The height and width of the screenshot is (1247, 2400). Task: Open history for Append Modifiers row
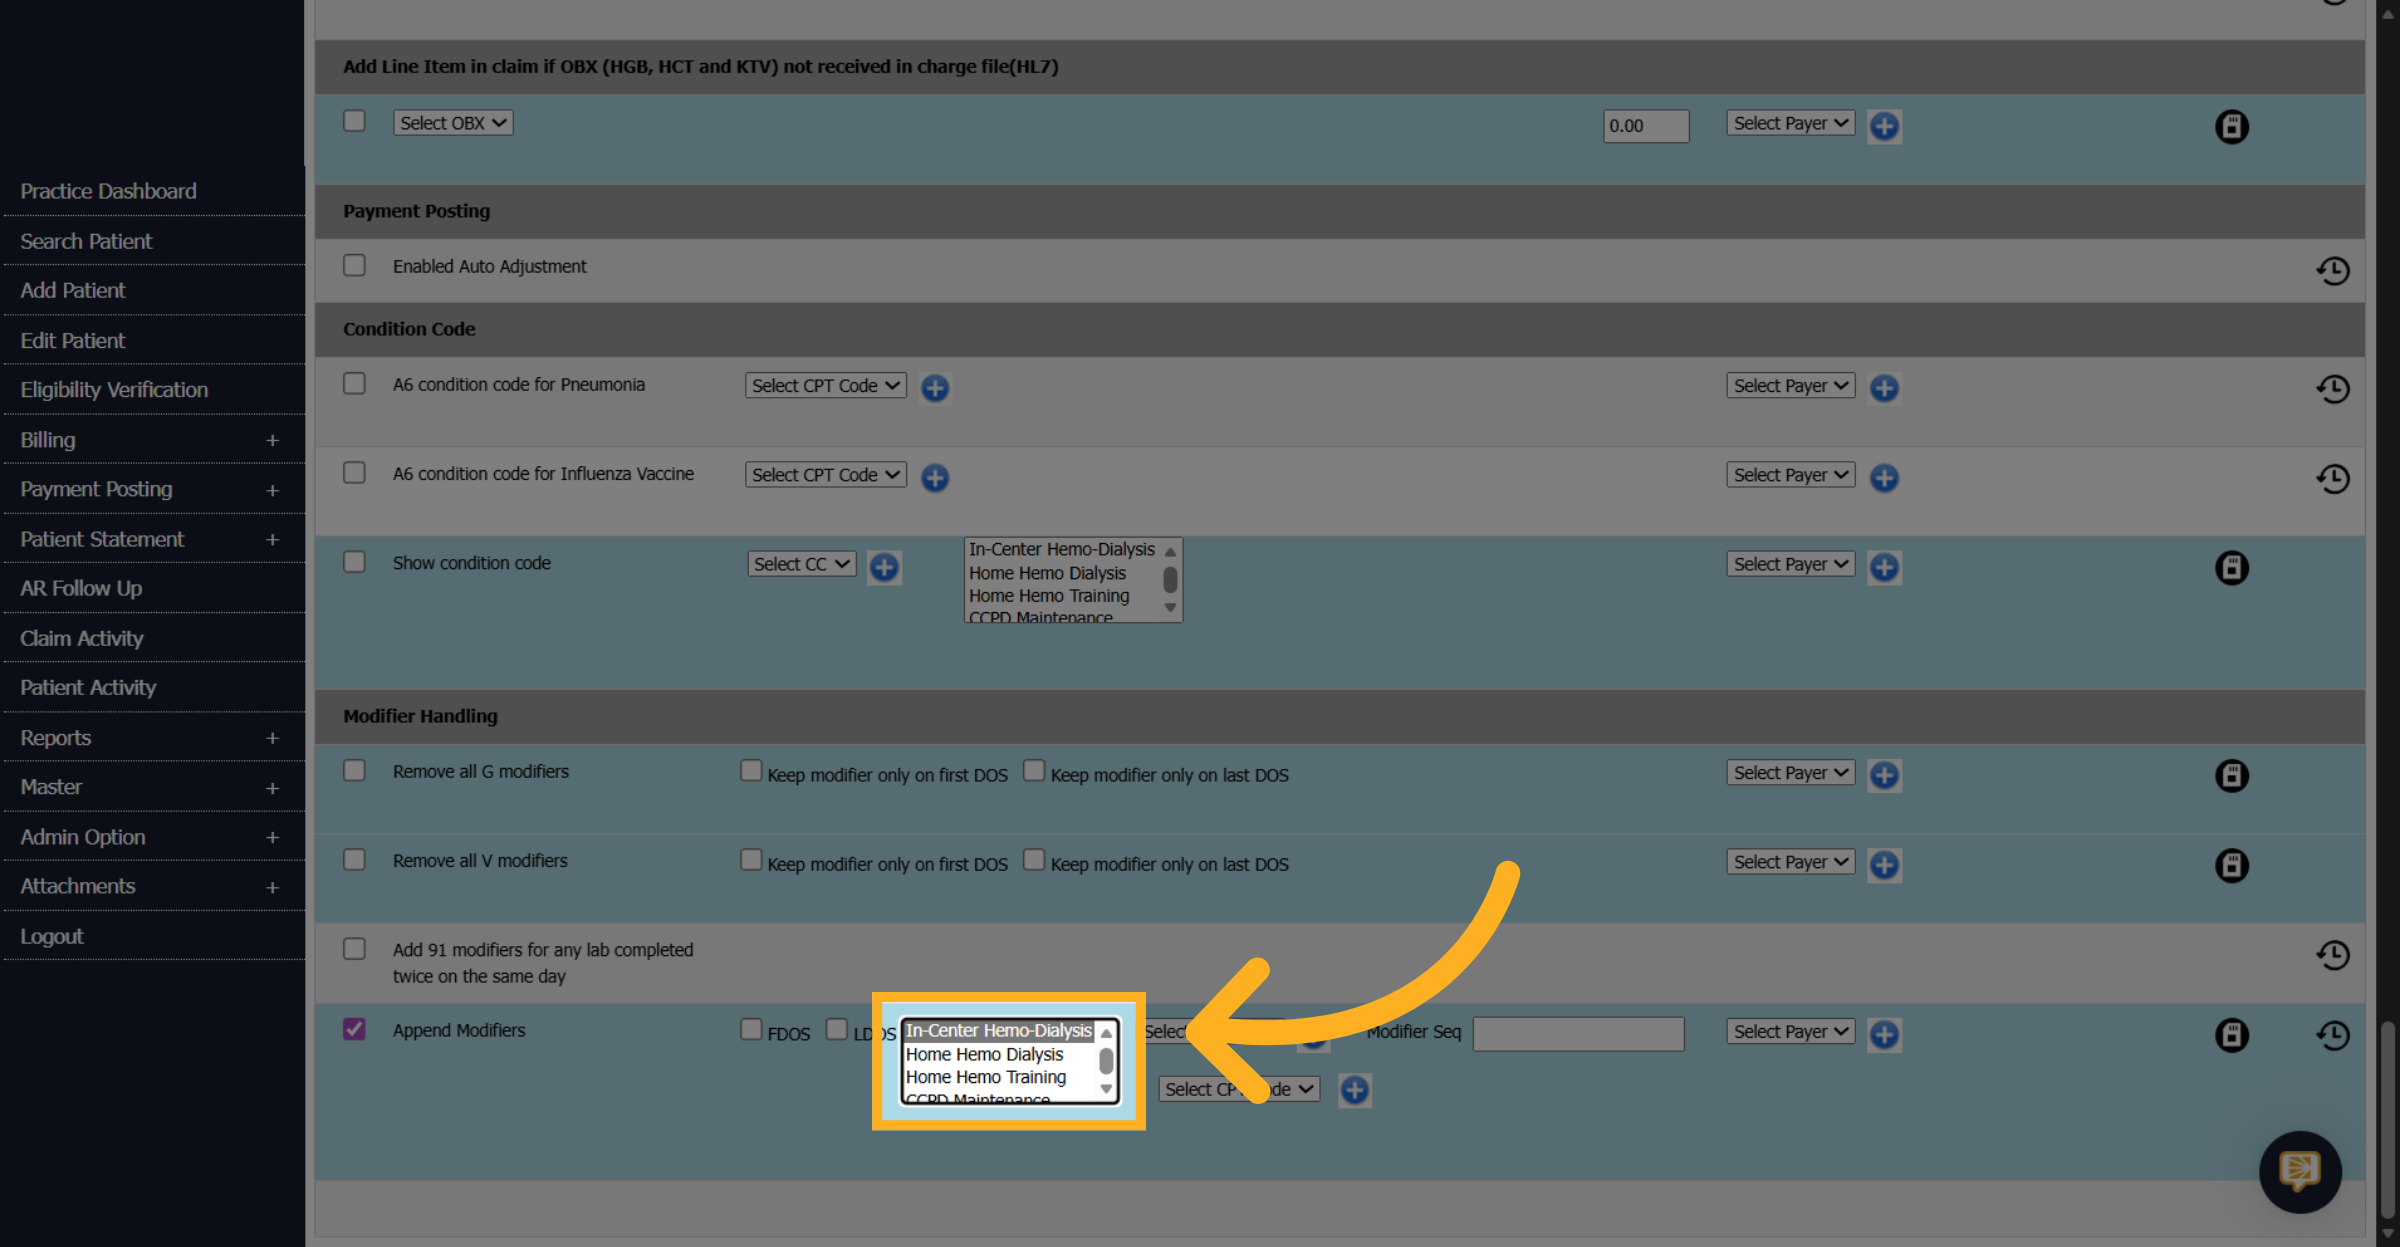pos(2332,1035)
